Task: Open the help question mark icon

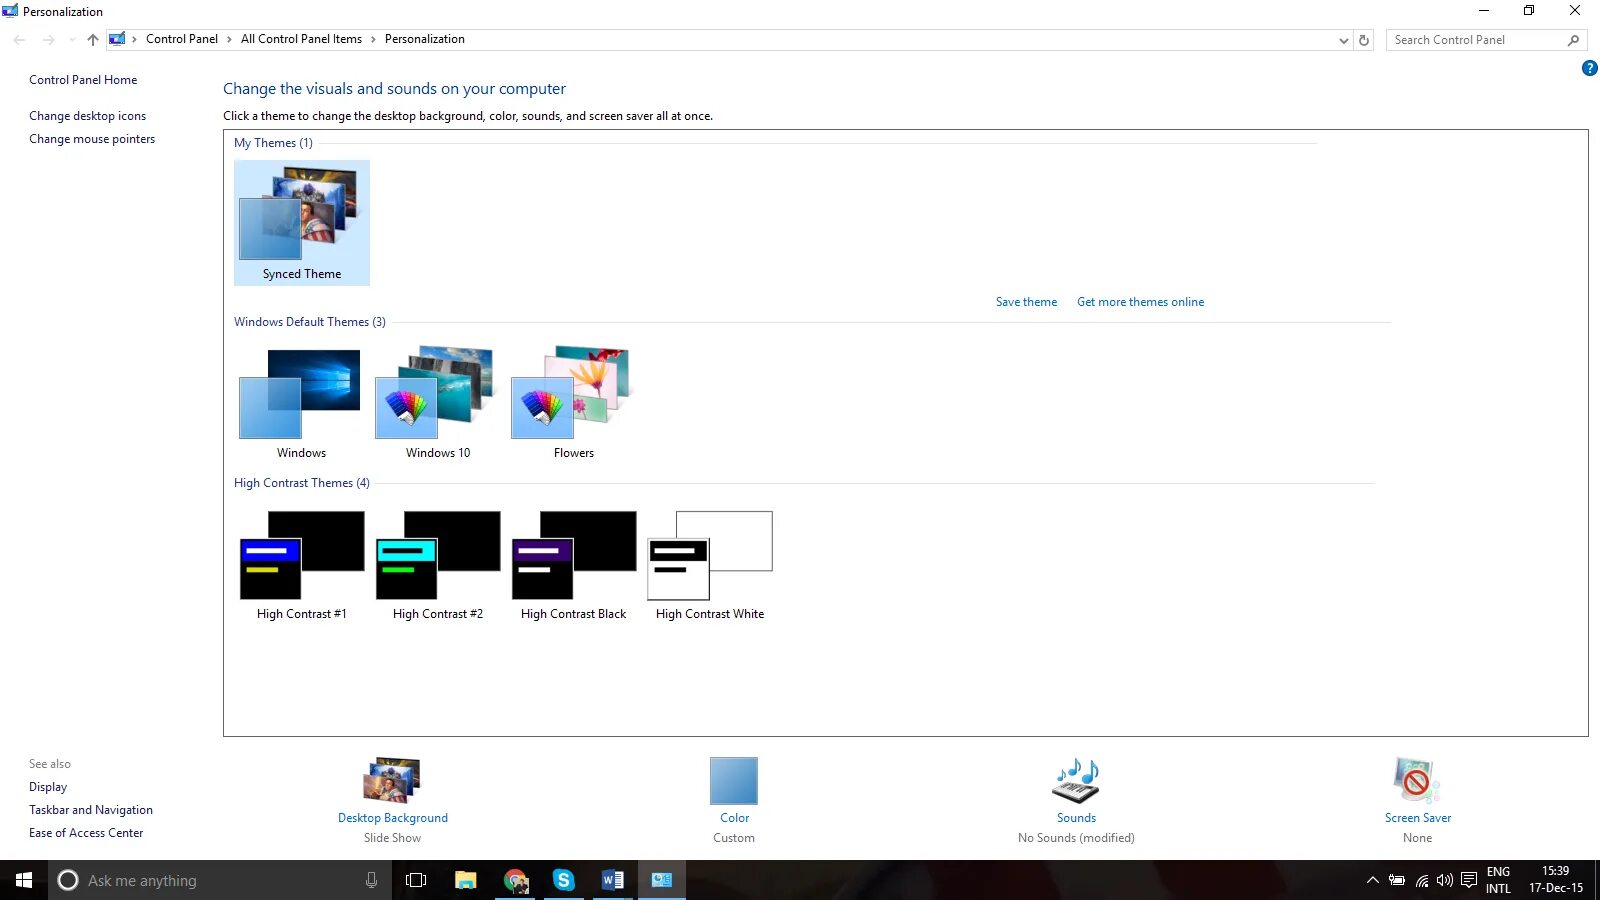Action: 1589,68
